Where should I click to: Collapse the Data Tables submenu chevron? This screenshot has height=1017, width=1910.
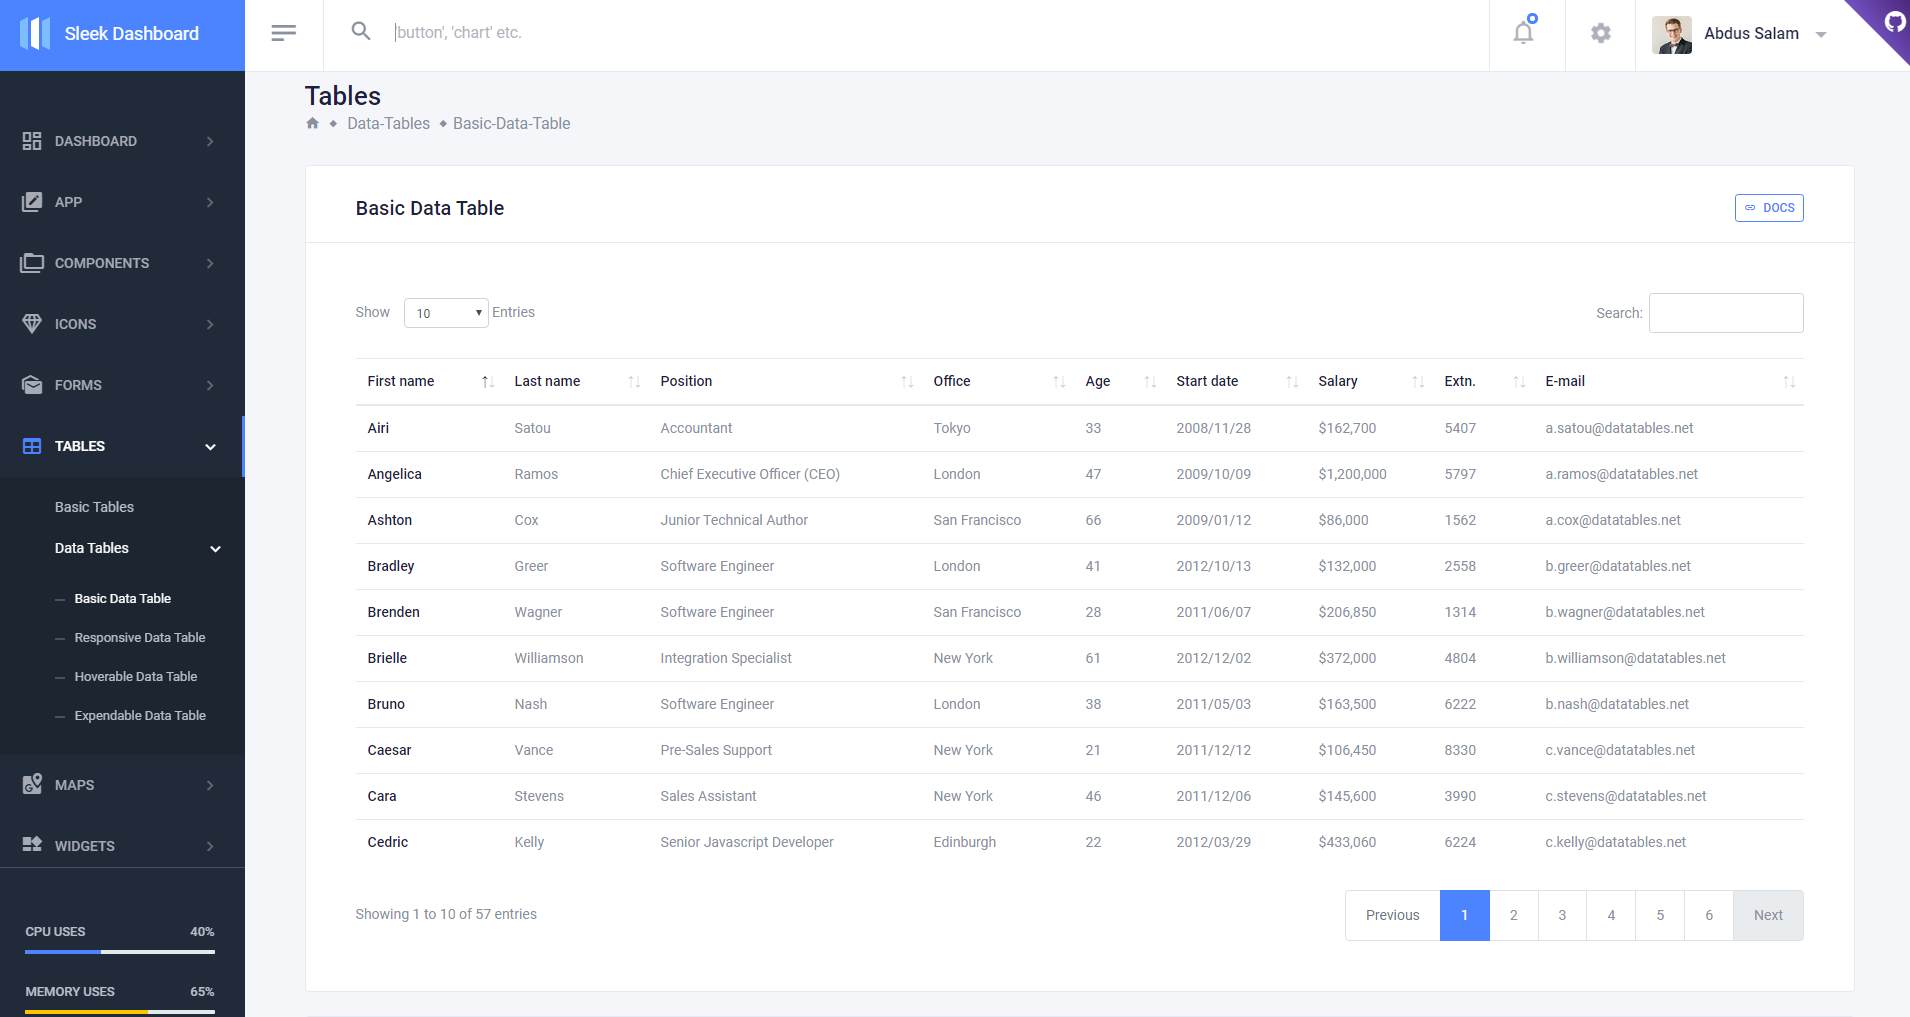click(215, 549)
